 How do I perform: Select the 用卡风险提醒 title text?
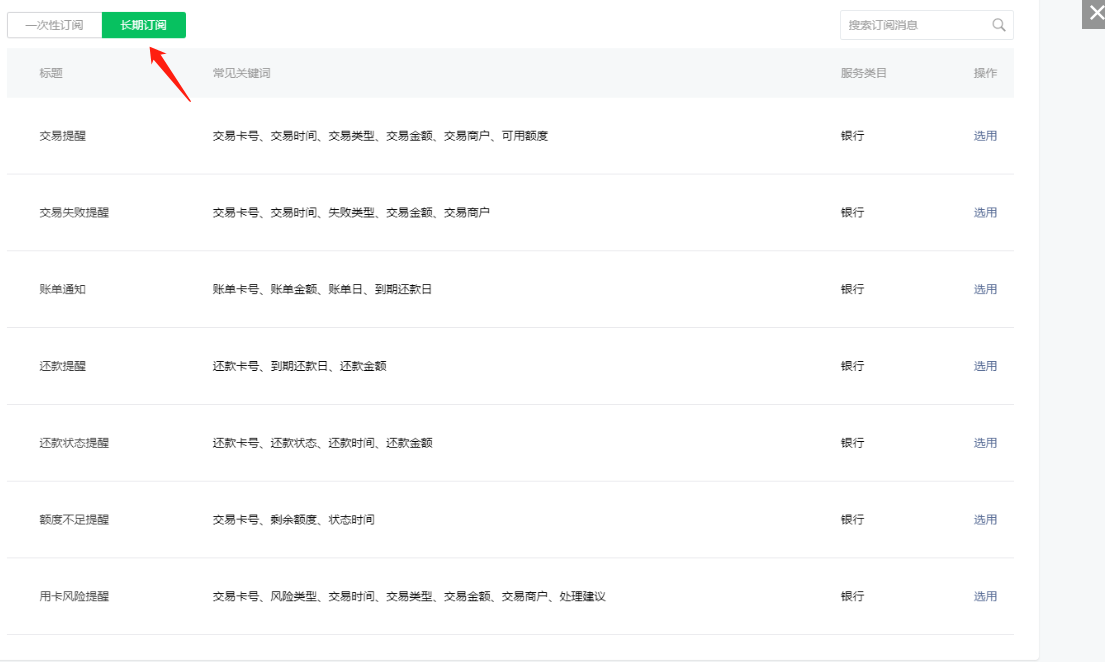(74, 596)
